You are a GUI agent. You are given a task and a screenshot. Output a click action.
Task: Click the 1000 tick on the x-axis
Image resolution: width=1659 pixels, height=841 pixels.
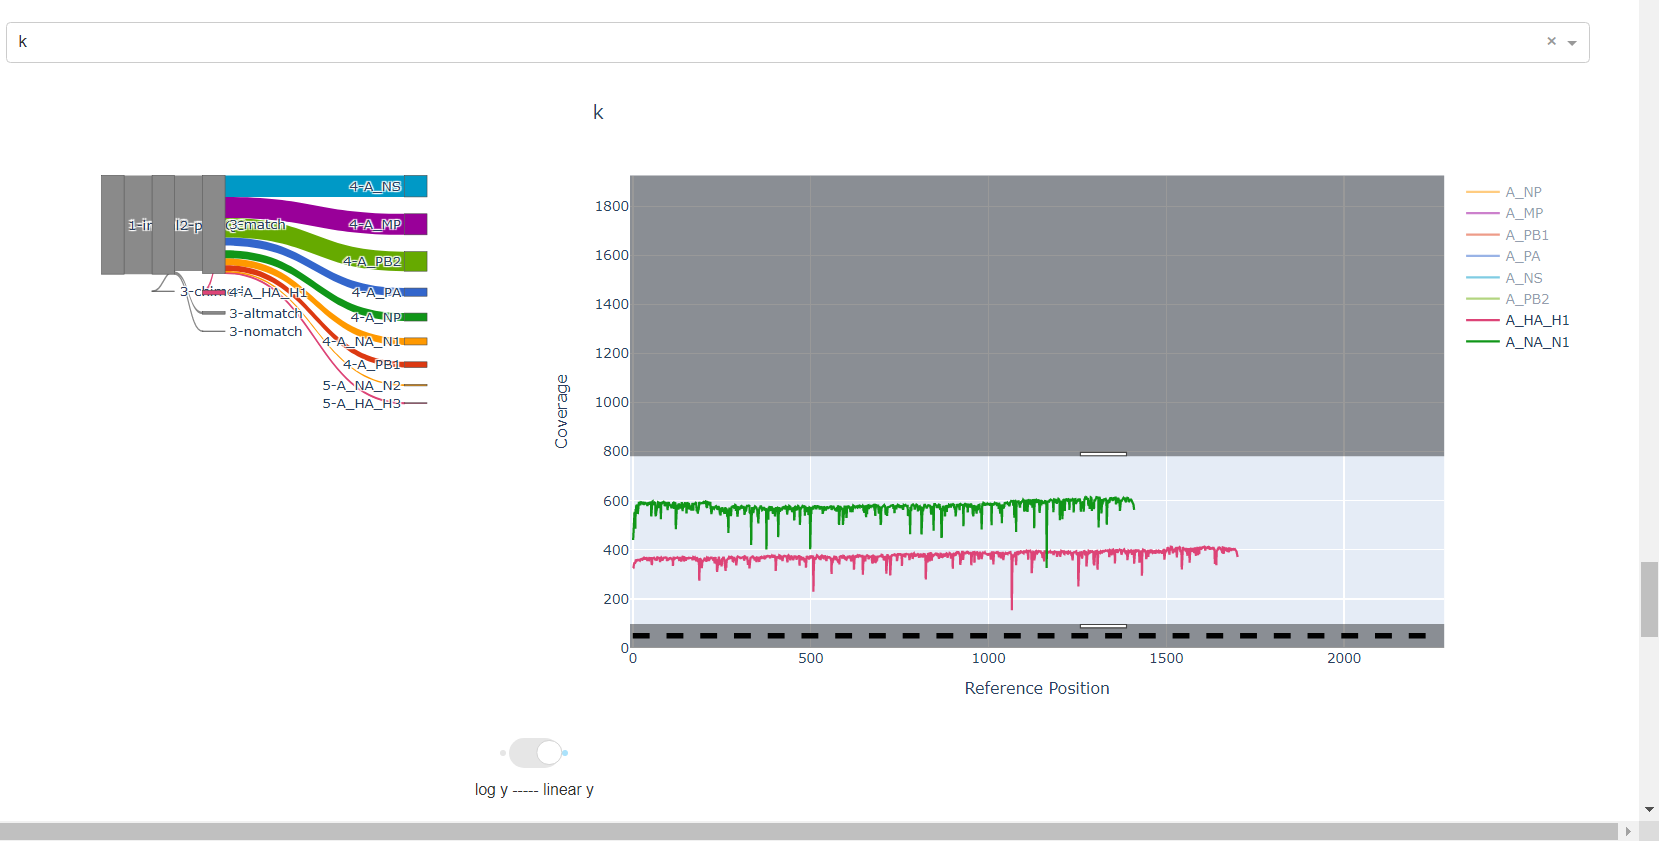pyautogui.click(x=989, y=658)
